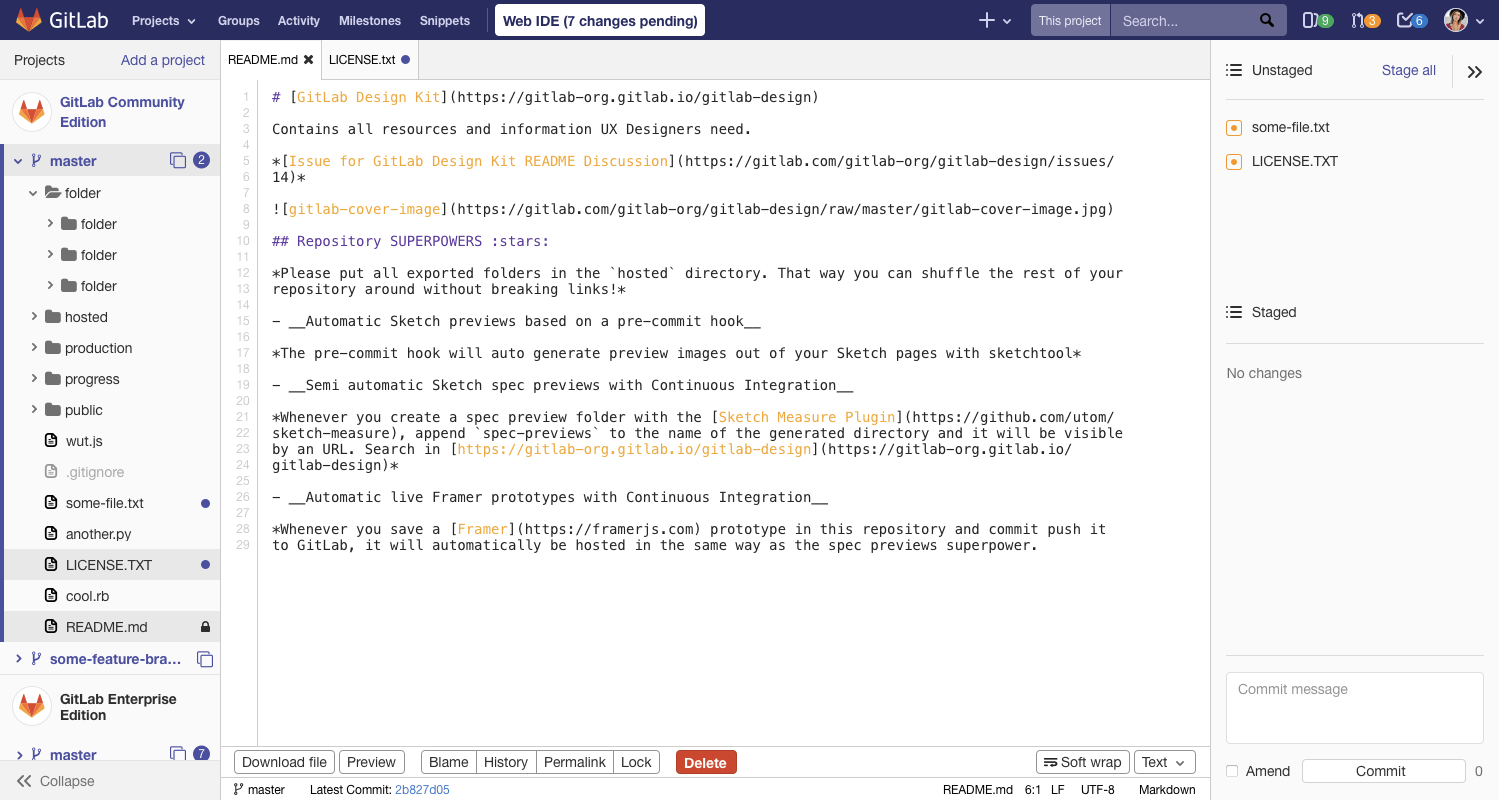Click the modified dot next to some-file.txt
1499x800 pixels.
tap(203, 503)
